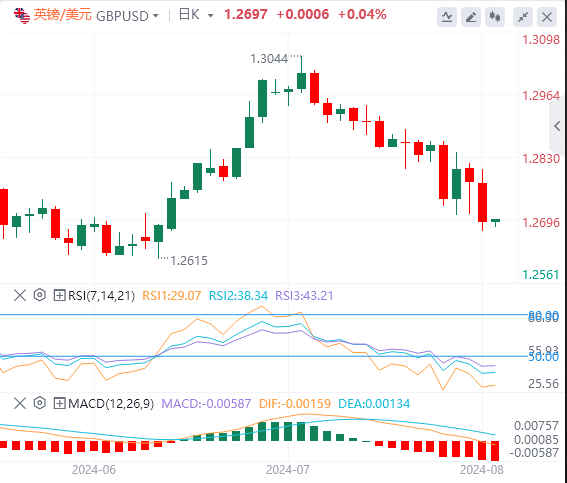Click the +0.0006 price change
The width and height of the screenshot is (567, 483).
[303, 14]
